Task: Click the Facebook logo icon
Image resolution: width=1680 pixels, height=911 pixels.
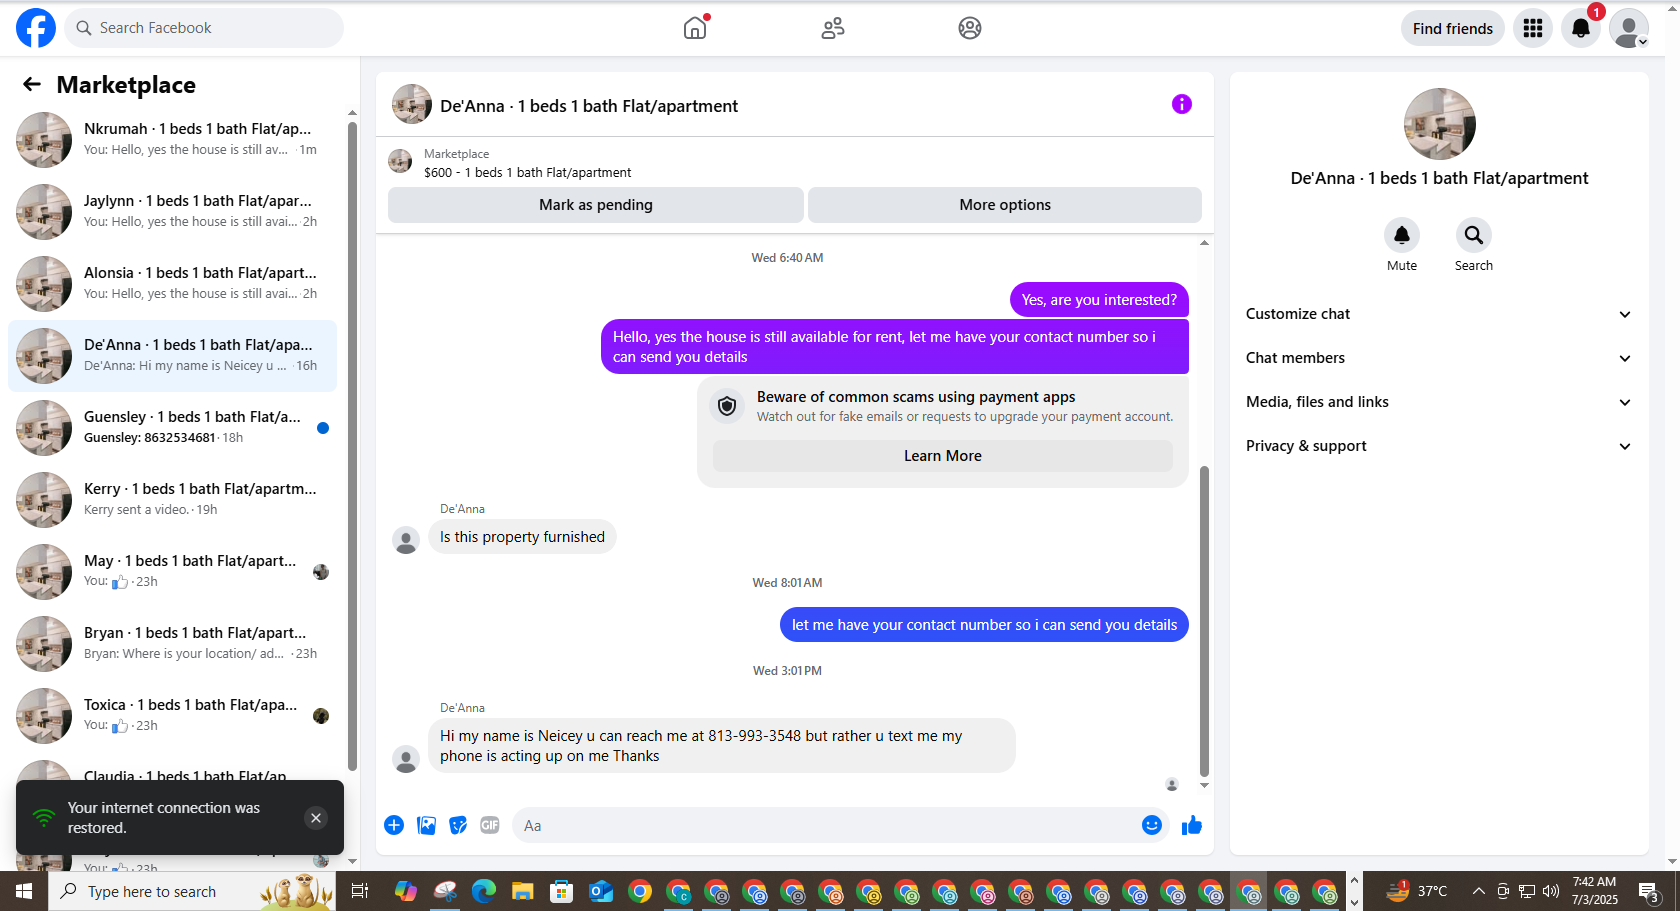Action: [x=36, y=28]
